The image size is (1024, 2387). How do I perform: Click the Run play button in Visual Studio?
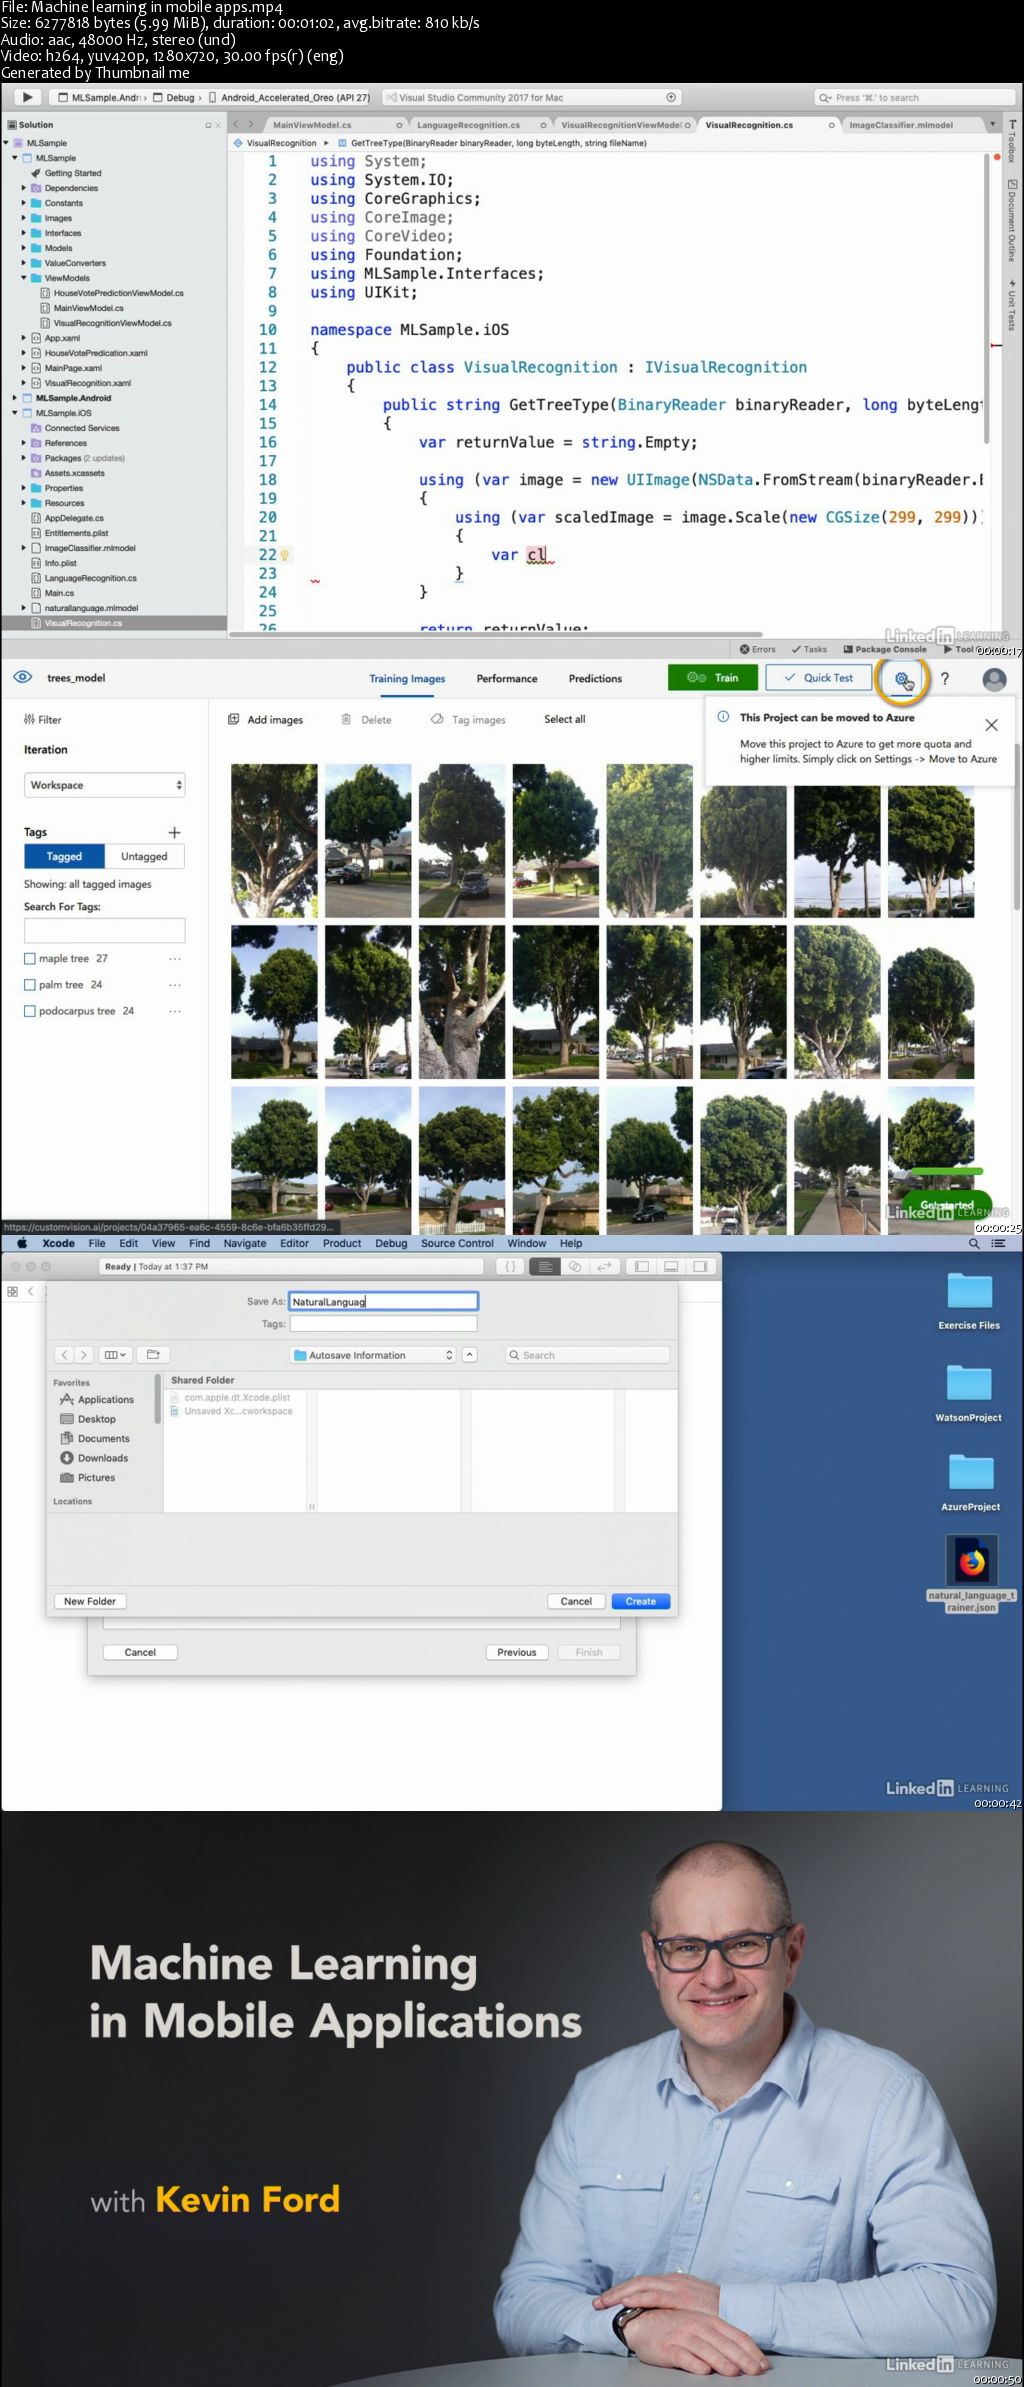[x=28, y=97]
